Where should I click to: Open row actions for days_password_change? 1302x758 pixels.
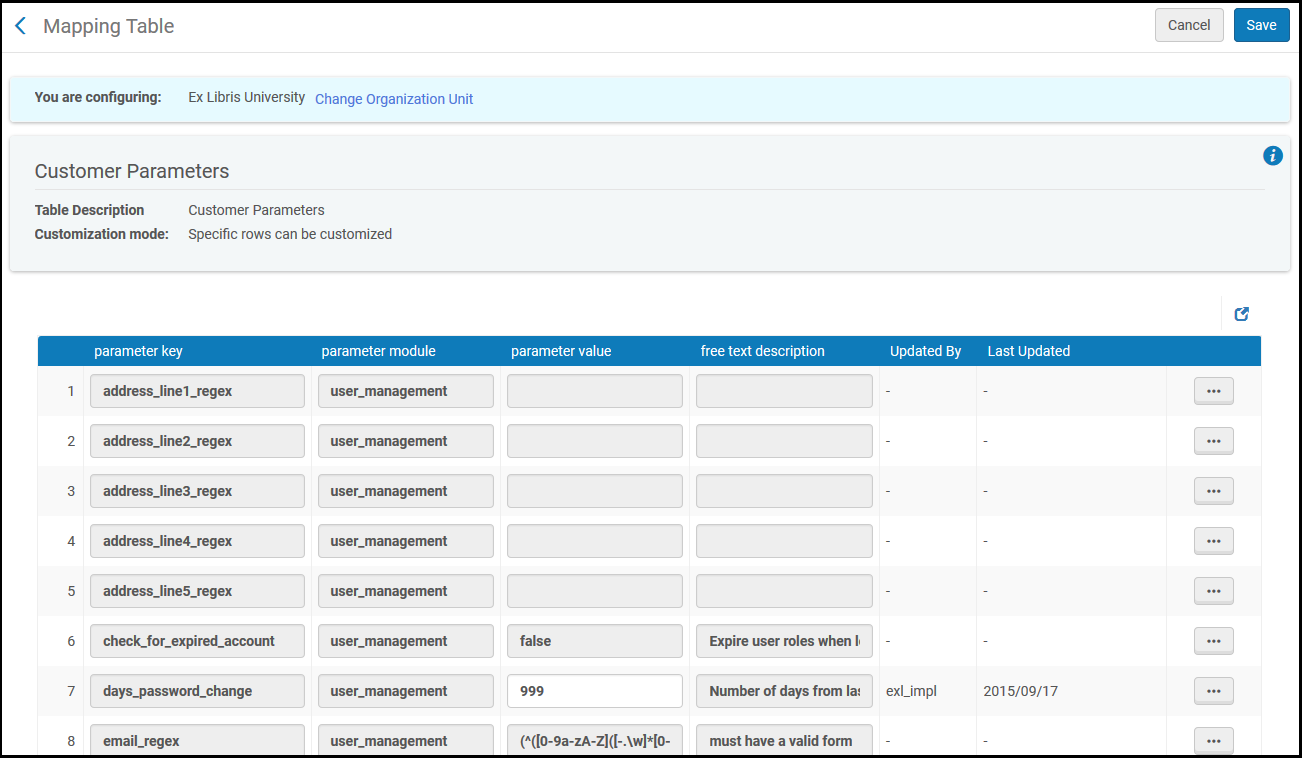pos(1213,691)
